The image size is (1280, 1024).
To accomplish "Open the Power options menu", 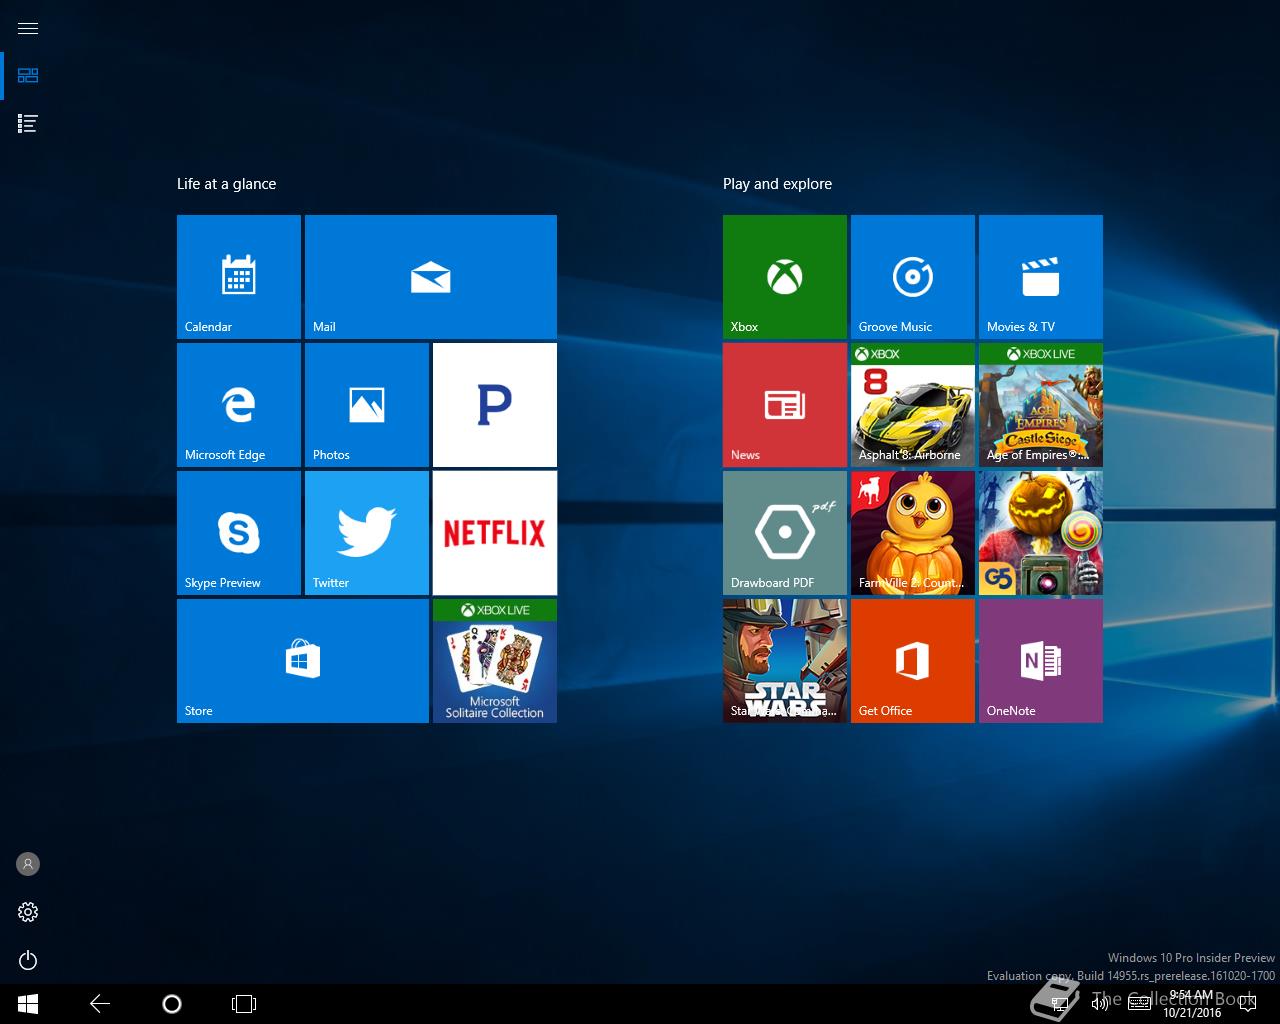I will coord(28,960).
